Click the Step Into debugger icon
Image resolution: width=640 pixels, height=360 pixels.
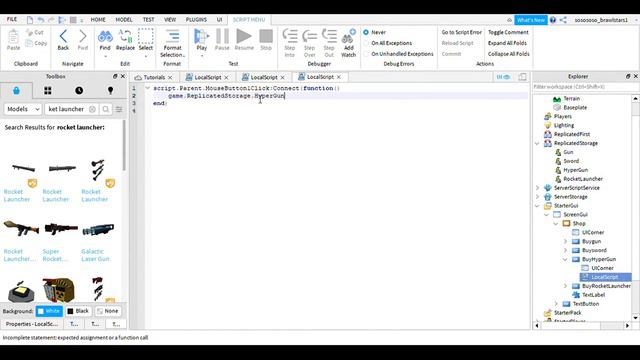tap(290, 36)
